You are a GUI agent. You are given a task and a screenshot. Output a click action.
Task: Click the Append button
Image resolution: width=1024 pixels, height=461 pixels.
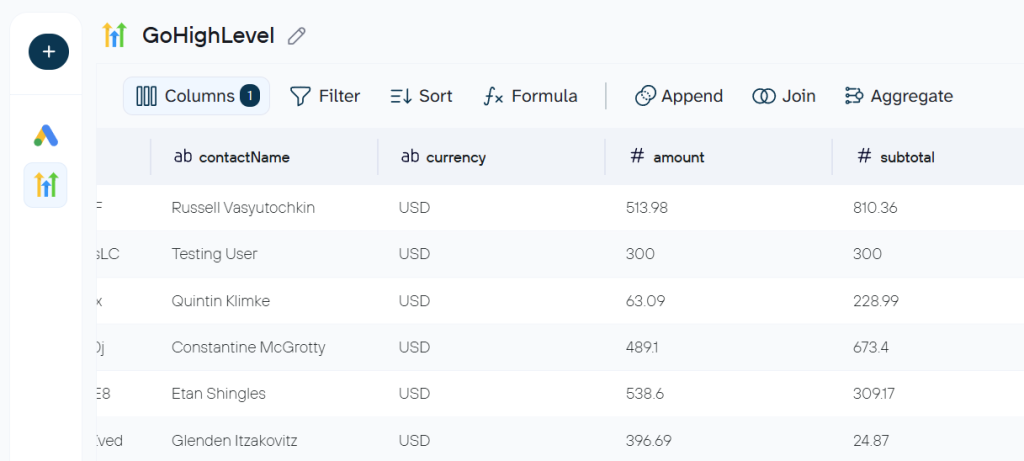679,96
